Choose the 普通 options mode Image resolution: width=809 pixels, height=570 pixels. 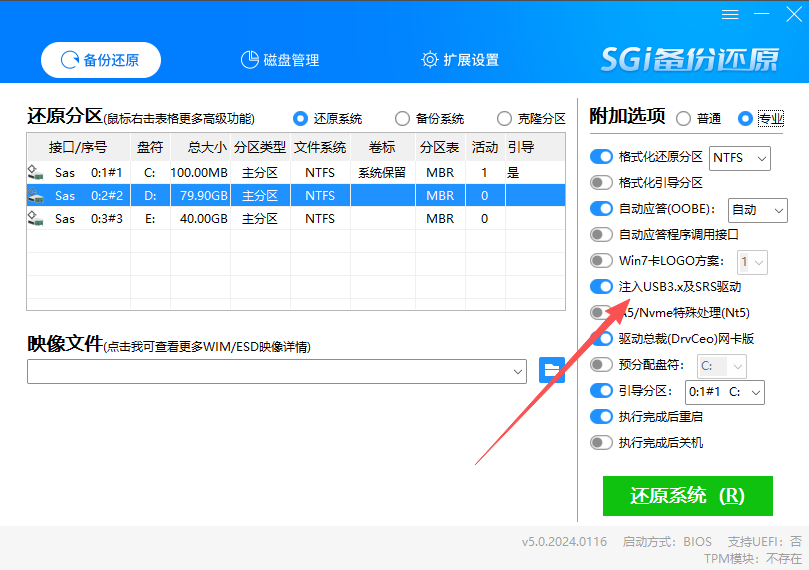[683, 119]
